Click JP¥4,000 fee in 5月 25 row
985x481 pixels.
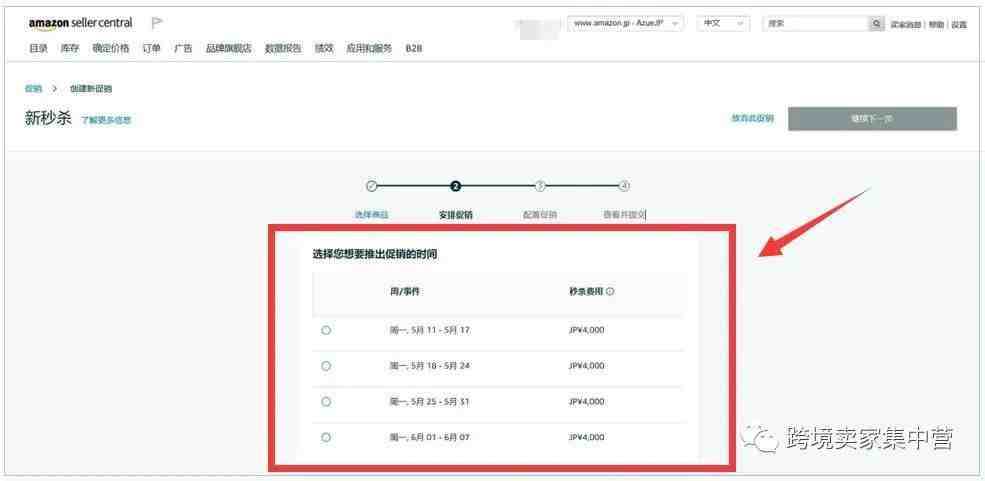coord(586,401)
